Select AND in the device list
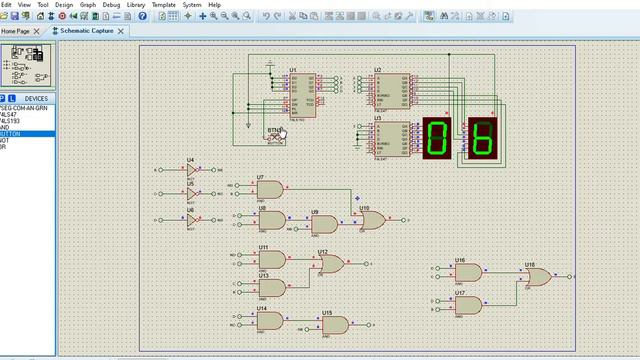This screenshot has height=360, width=640. pos(27,128)
